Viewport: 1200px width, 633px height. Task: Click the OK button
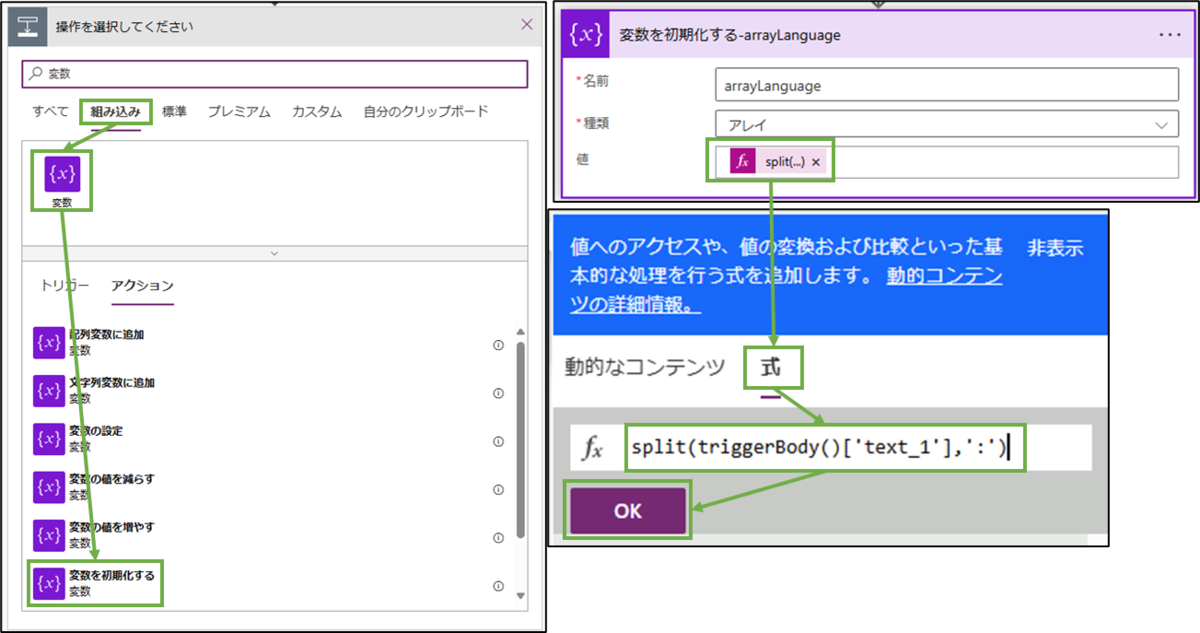click(628, 511)
